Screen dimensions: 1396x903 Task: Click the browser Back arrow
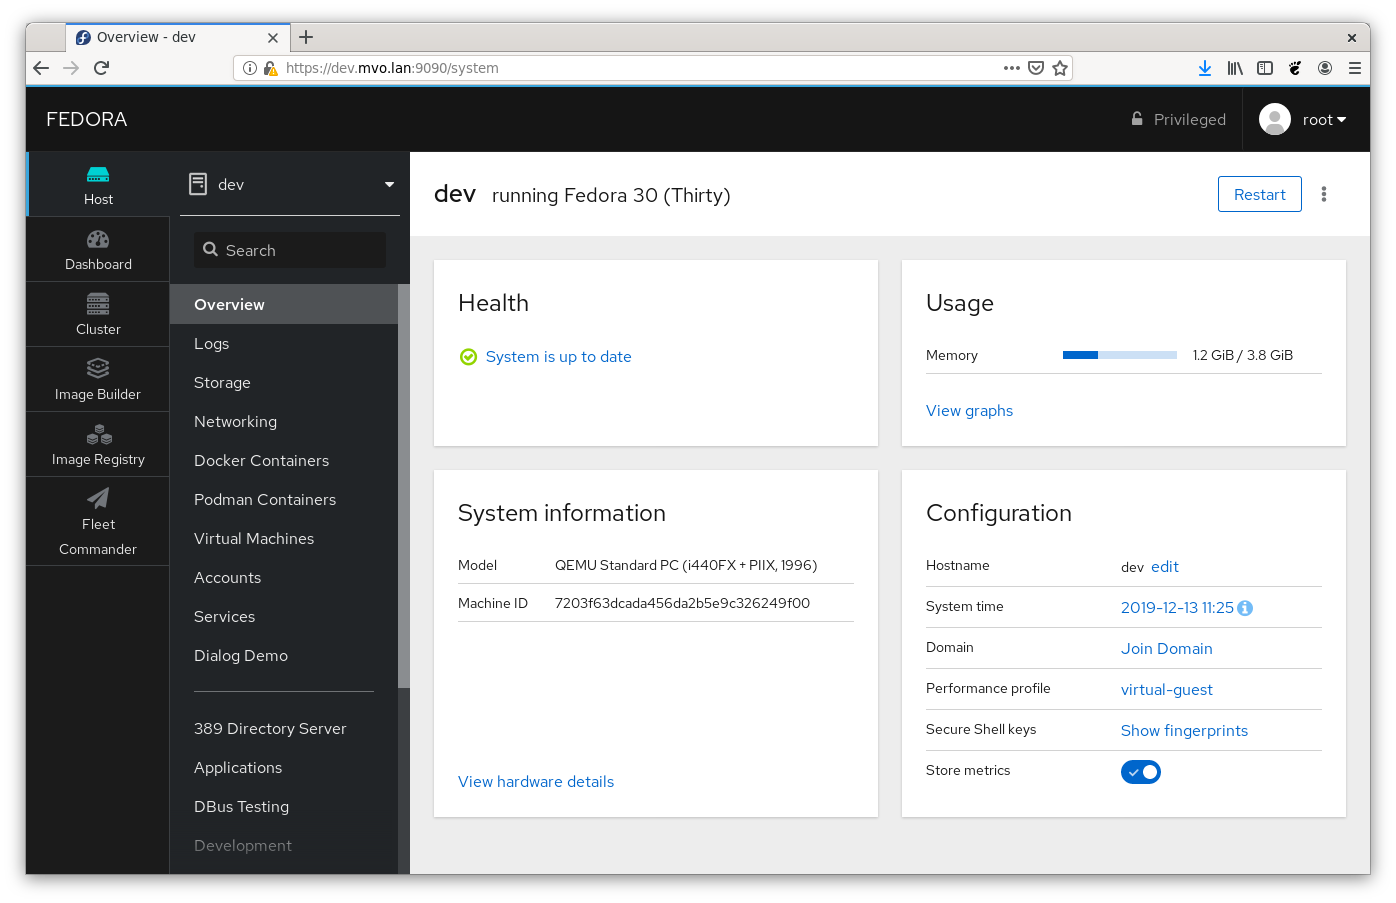[41, 68]
